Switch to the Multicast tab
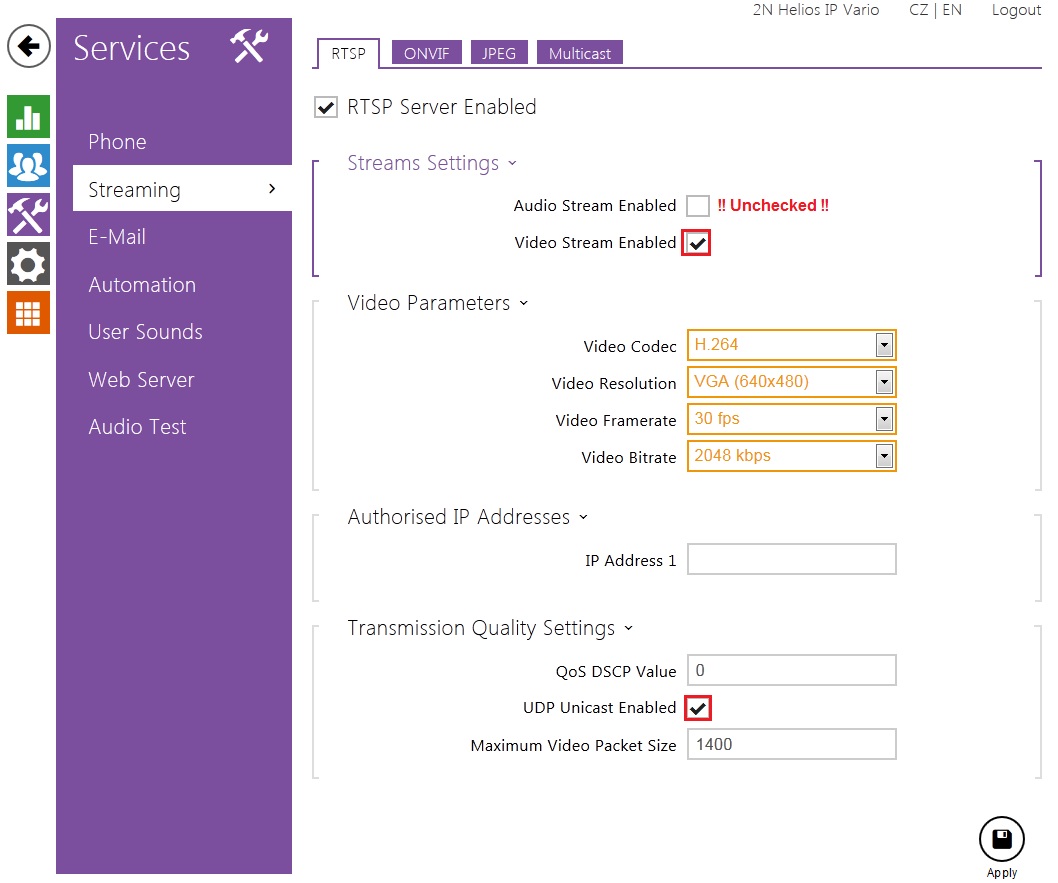Screen dimensions: 1058x883 [x=579, y=54]
